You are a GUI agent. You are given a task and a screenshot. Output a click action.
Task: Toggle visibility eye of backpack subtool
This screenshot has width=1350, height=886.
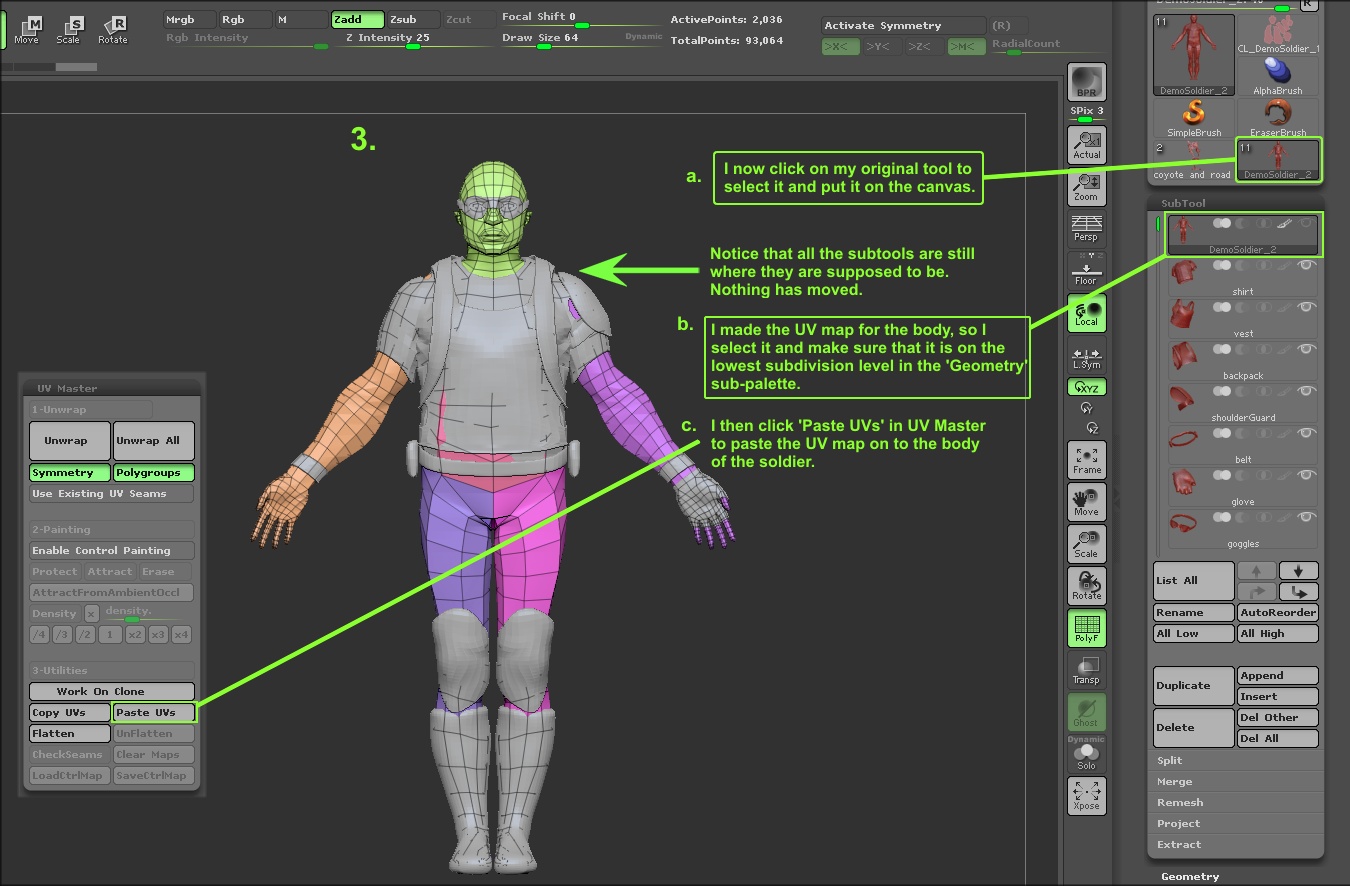1306,349
